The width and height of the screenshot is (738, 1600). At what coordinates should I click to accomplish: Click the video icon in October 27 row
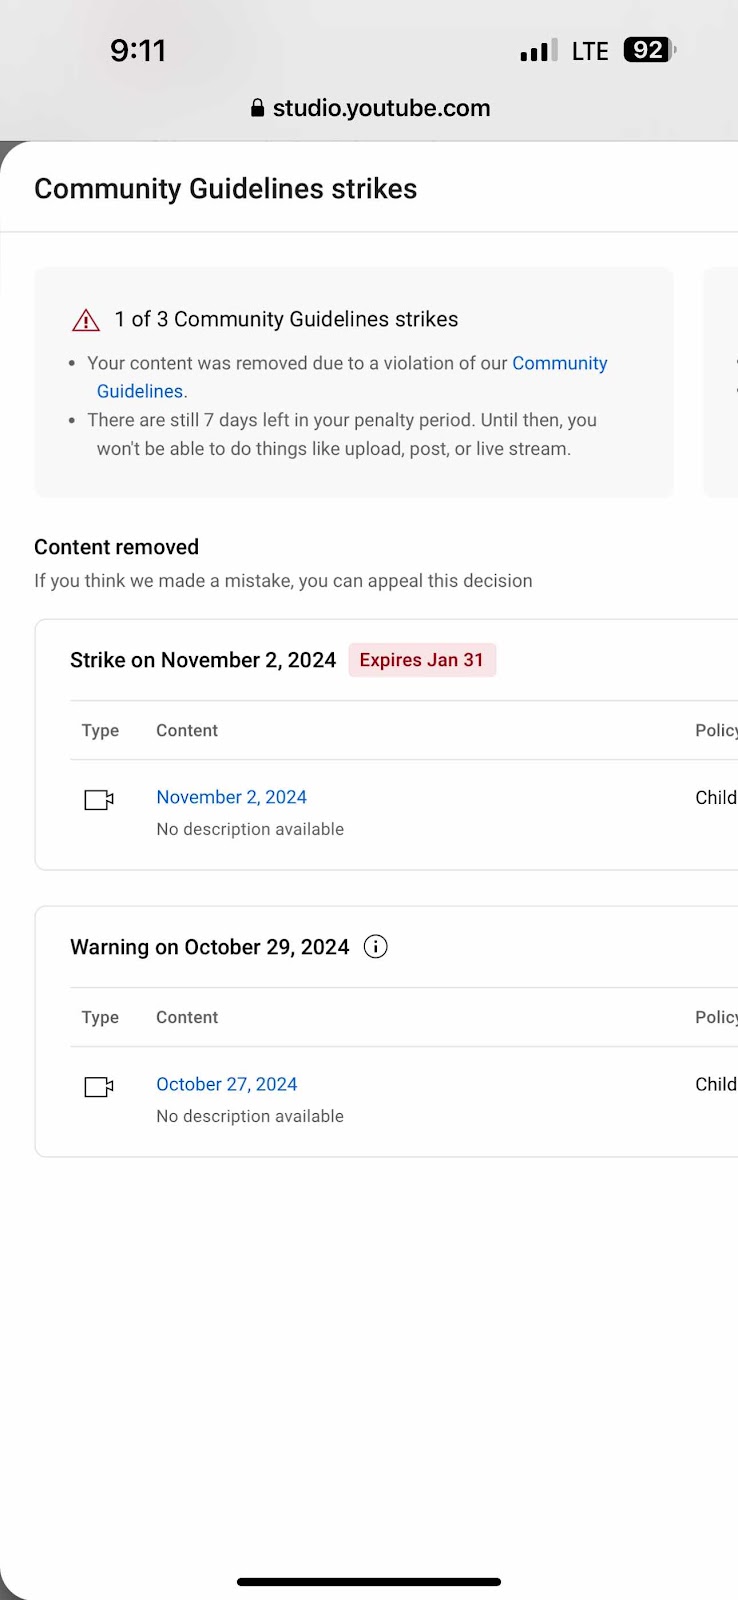(99, 1086)
